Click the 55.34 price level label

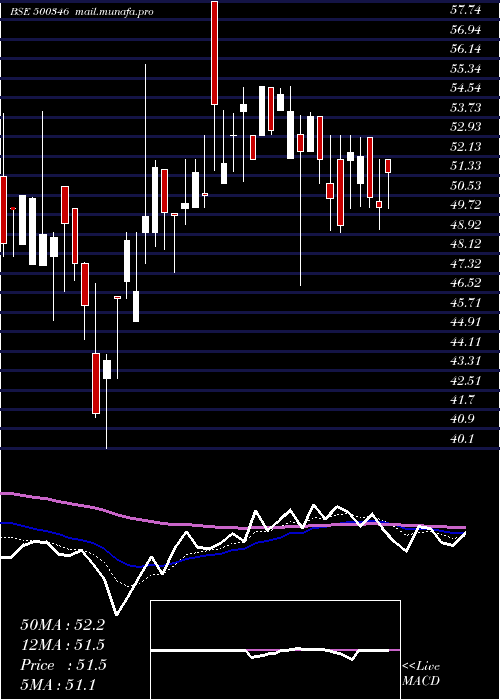click(x=466, y=68)
